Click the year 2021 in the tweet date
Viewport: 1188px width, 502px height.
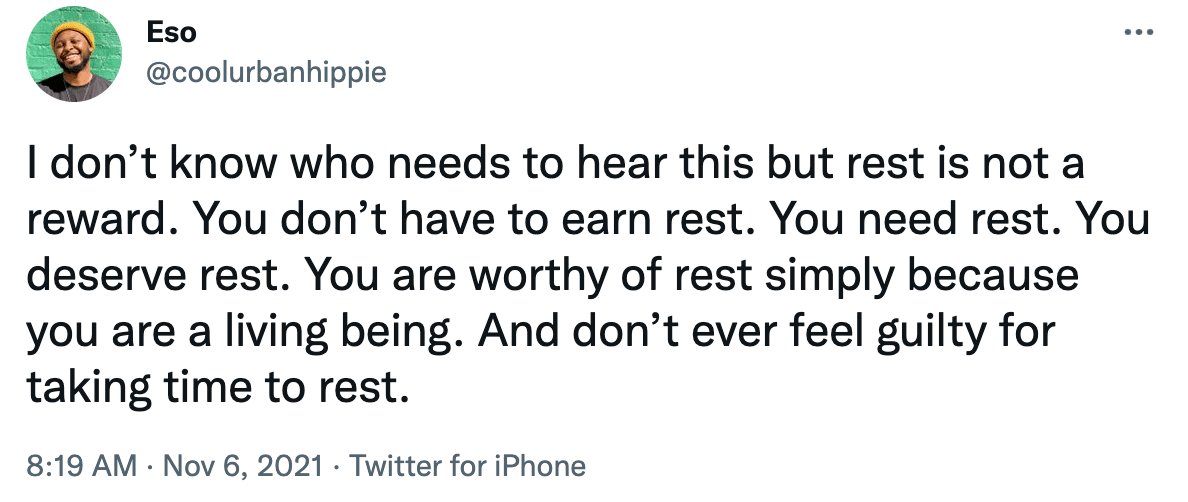coord(291,466)
